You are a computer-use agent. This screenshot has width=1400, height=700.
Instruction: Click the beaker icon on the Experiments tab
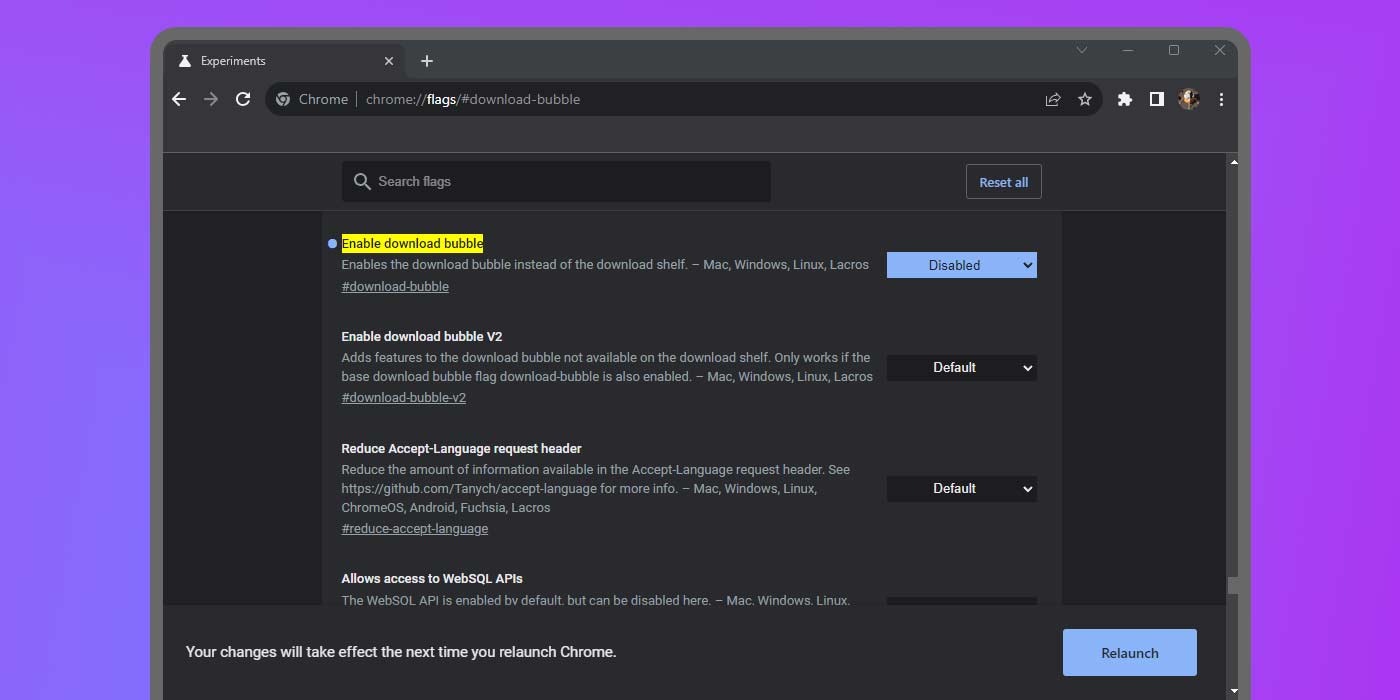(x=184, y=60)
